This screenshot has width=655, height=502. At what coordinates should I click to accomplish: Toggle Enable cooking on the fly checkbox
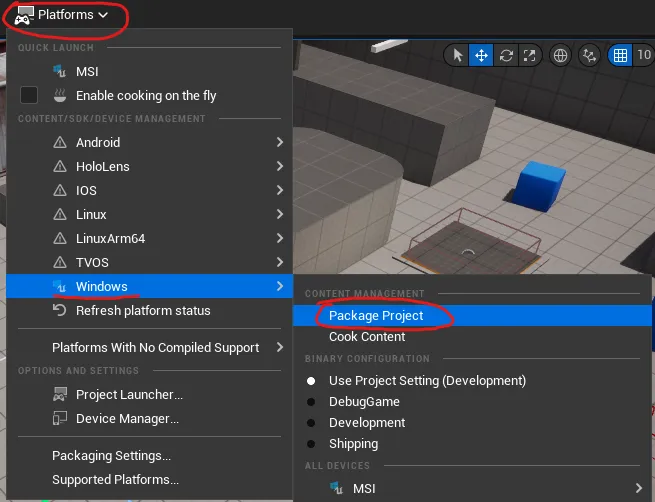point(29,95)
